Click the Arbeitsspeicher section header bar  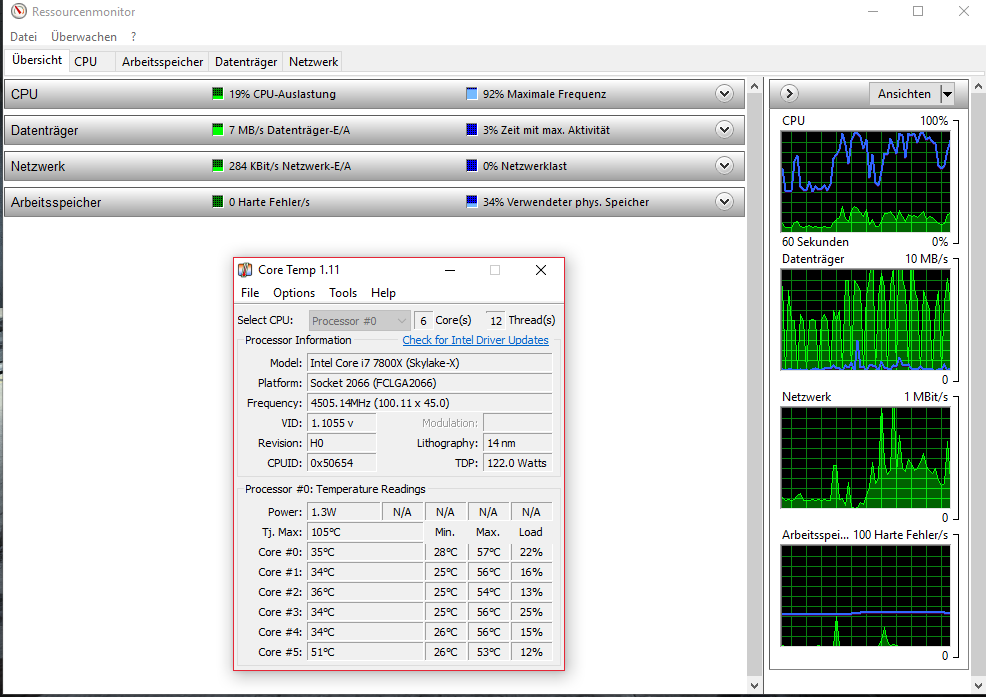pyautogui.click(x=374, y=201)
